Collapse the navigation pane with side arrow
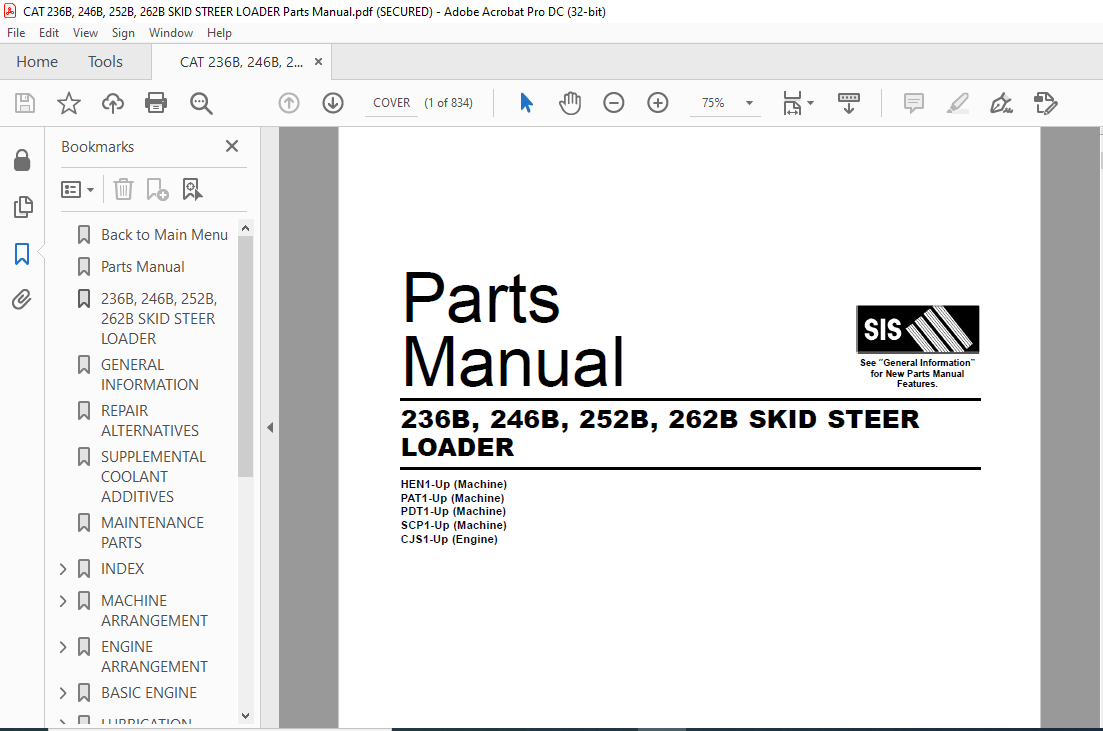The width and height of the screenshot is (1103, 731). tap(270, 428)
